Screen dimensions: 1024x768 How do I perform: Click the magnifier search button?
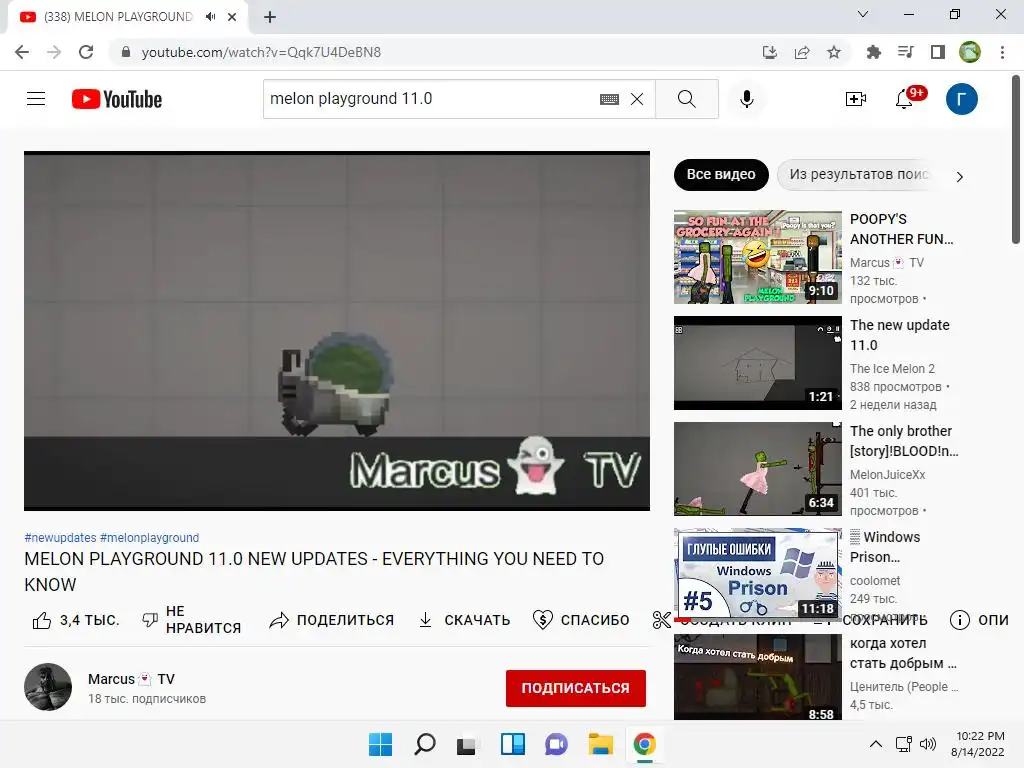pyautogui.click(x=686, y=99)
